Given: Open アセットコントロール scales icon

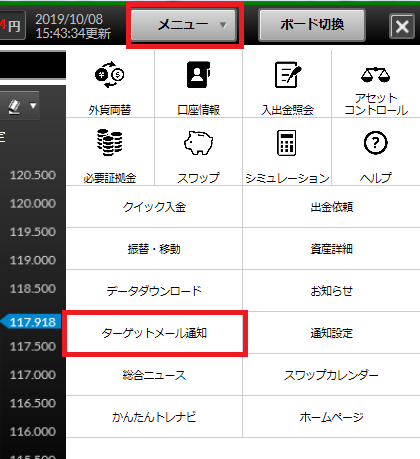Looking at the screenshot, I should [376, 75].
